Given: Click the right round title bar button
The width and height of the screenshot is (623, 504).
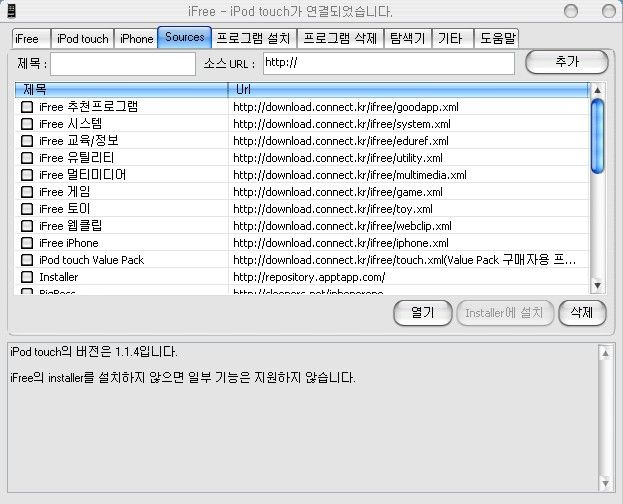Looking at the screenshot, I should tap(609, 11).
